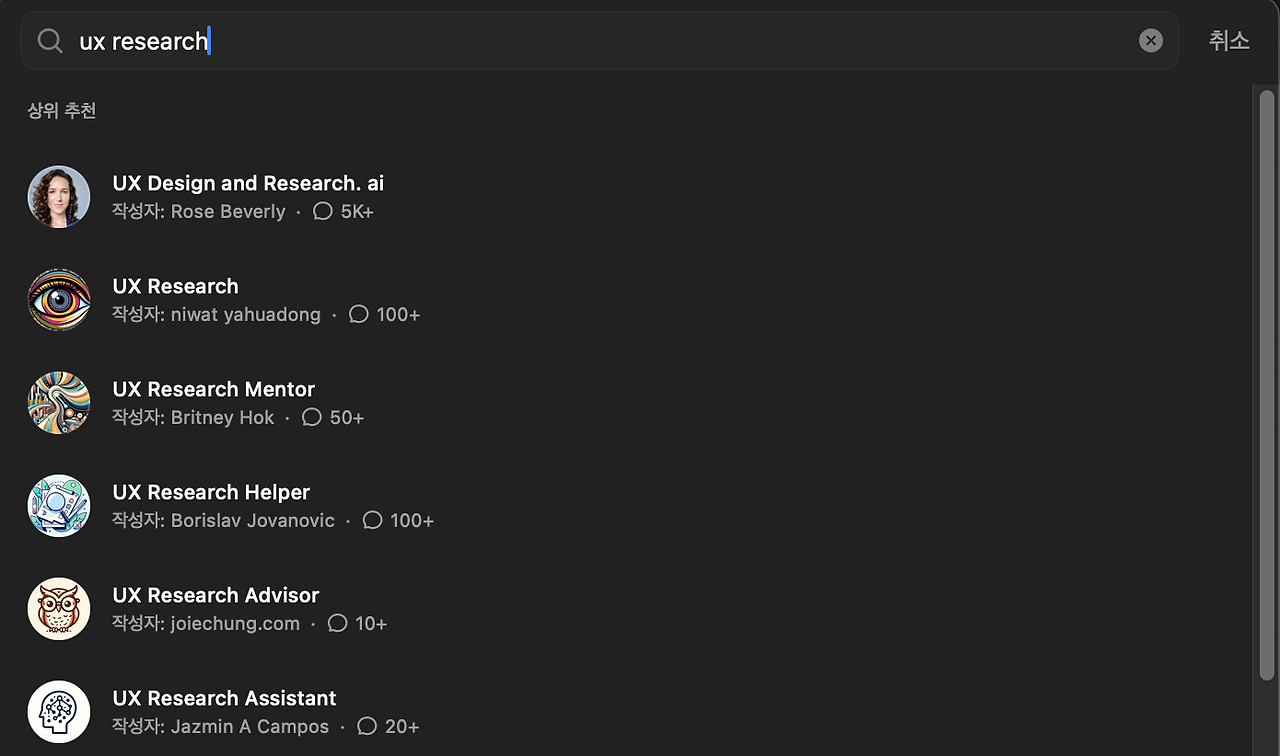Viewport: 1280px width, 756px height.
Task: Click the vertical scrollbar on the results list
Action: pos(1267,385)
